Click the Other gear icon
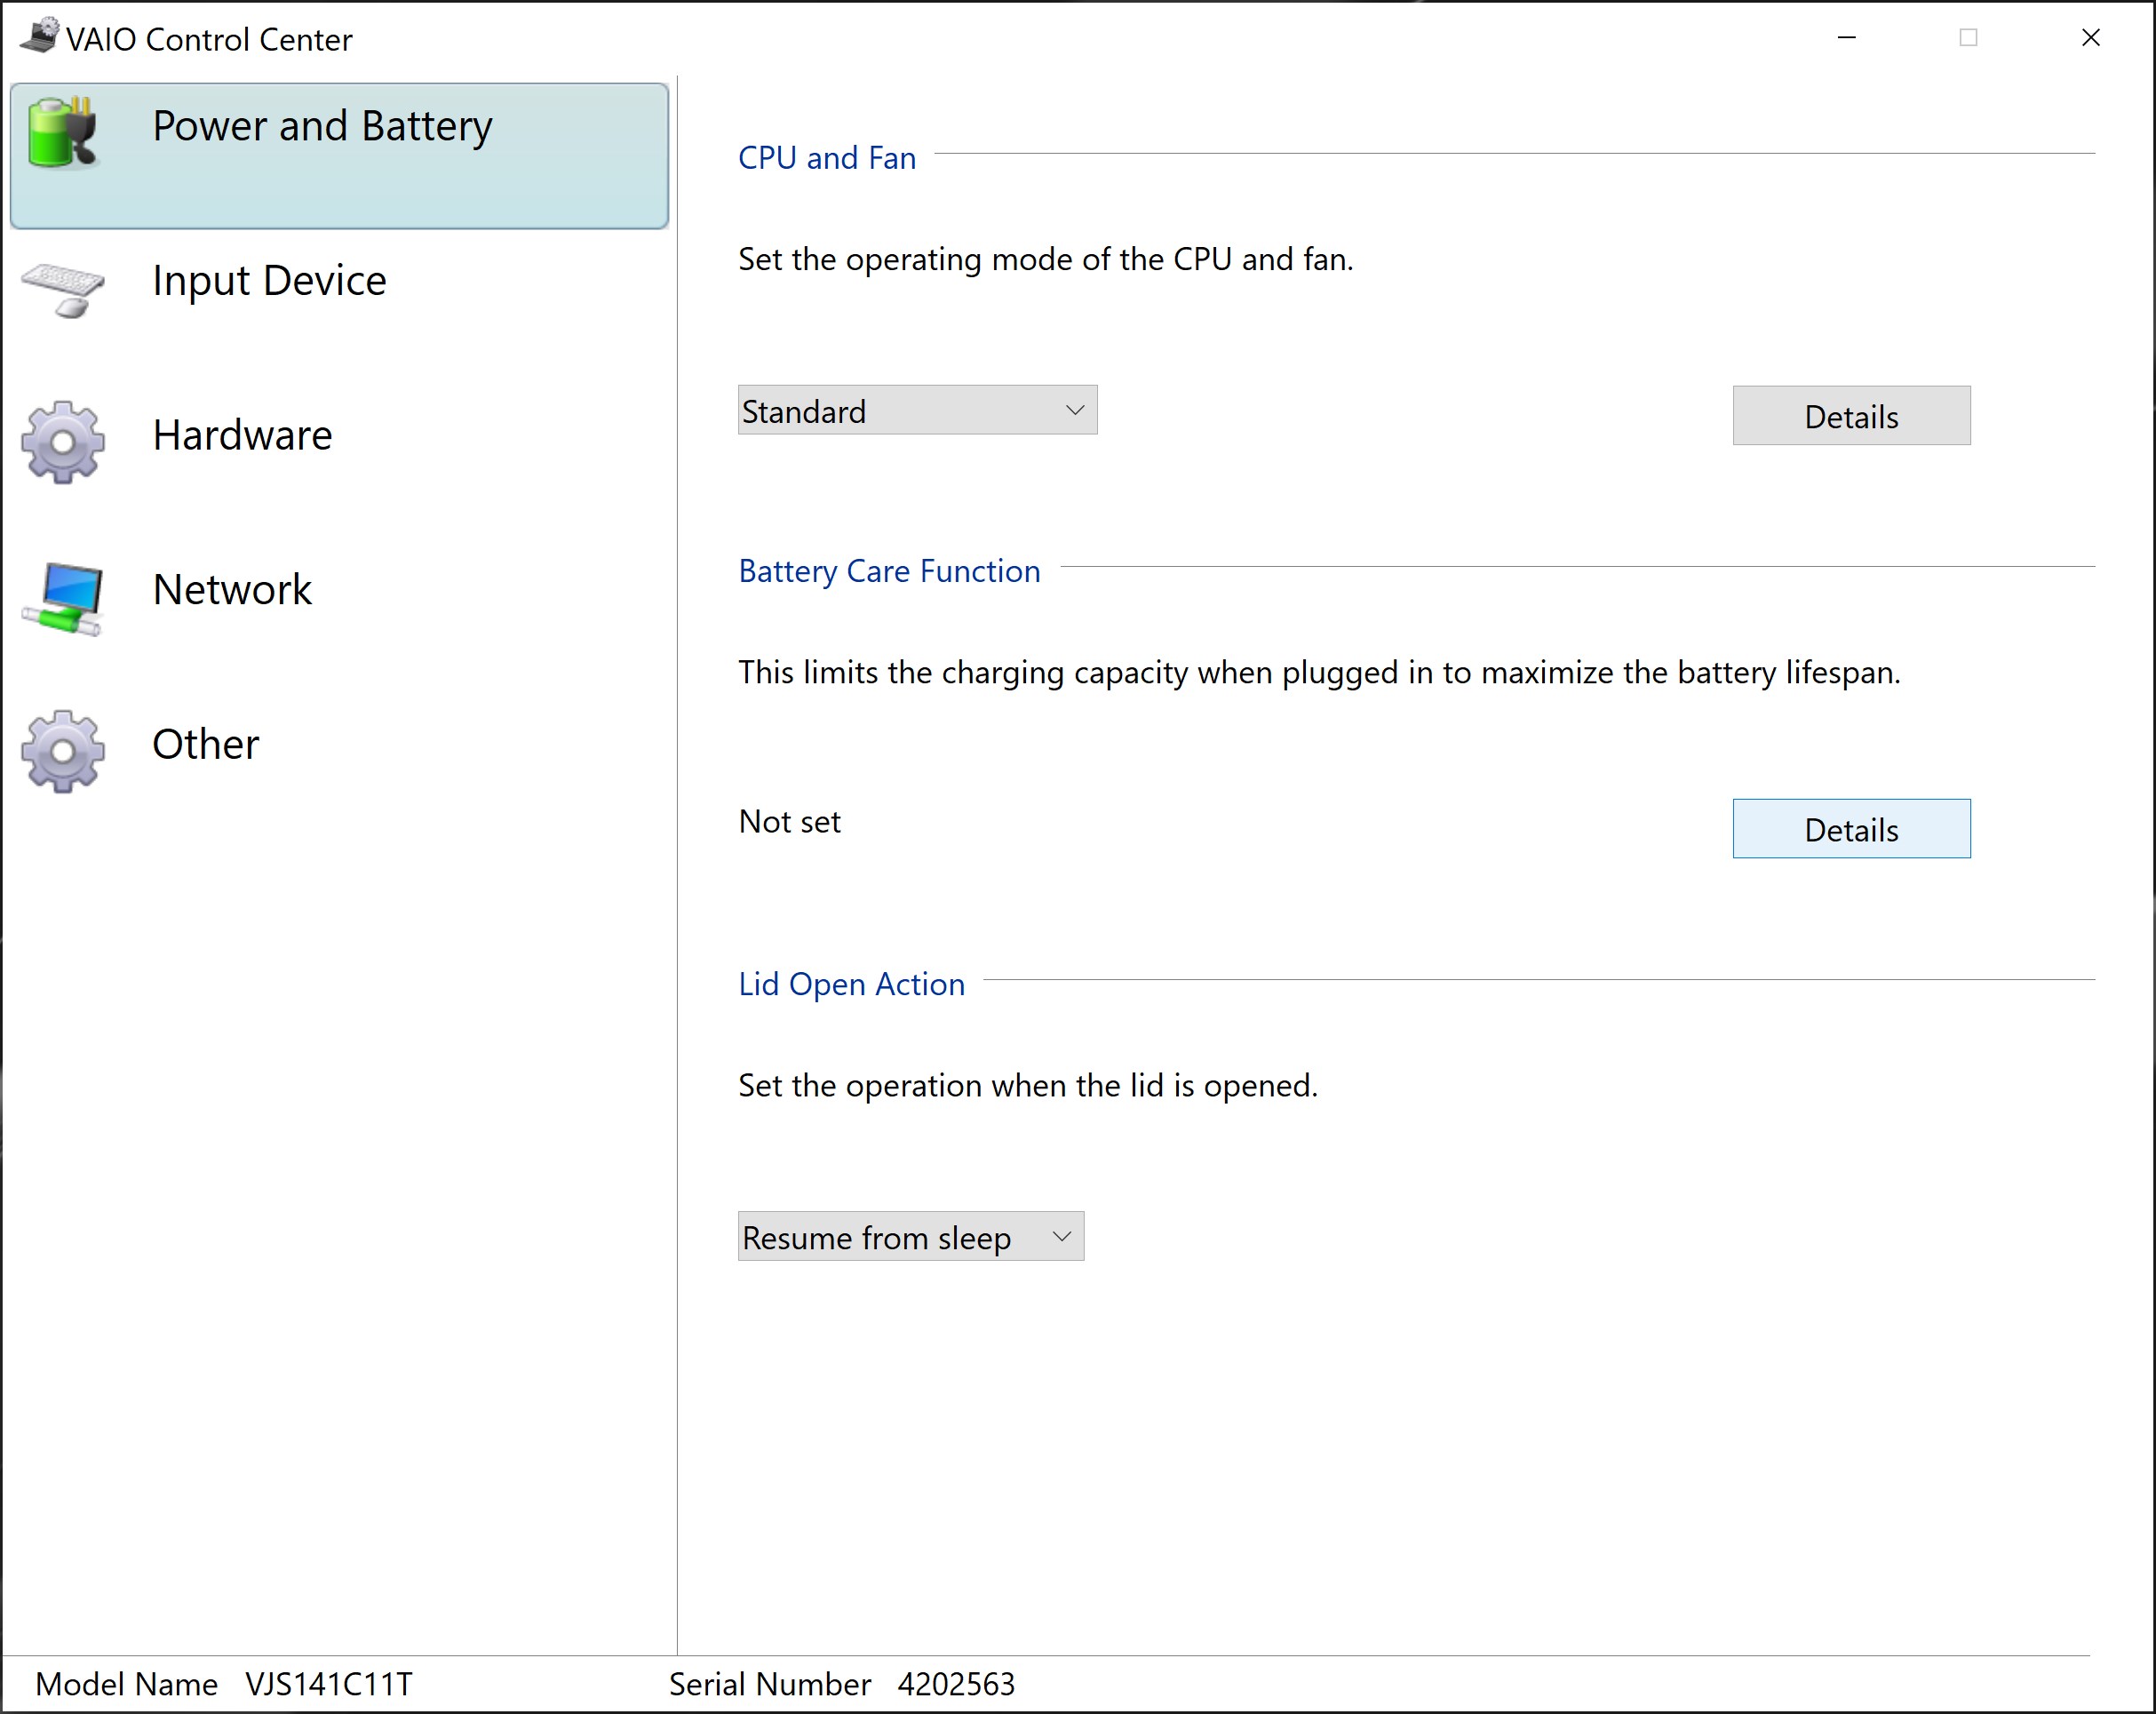Screen dimensions: 2156x1714 pyautogui.click(x=62, y=751)
